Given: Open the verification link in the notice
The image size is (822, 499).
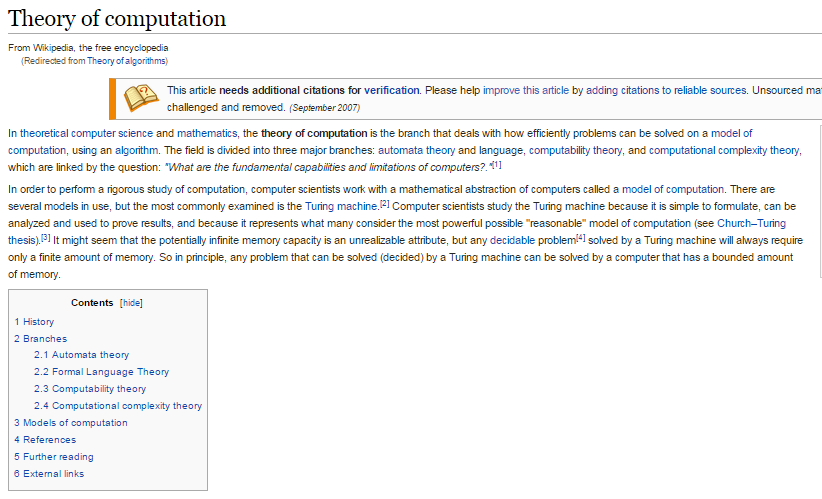Looking at the screenshot, I should click(x=392, y=90).
